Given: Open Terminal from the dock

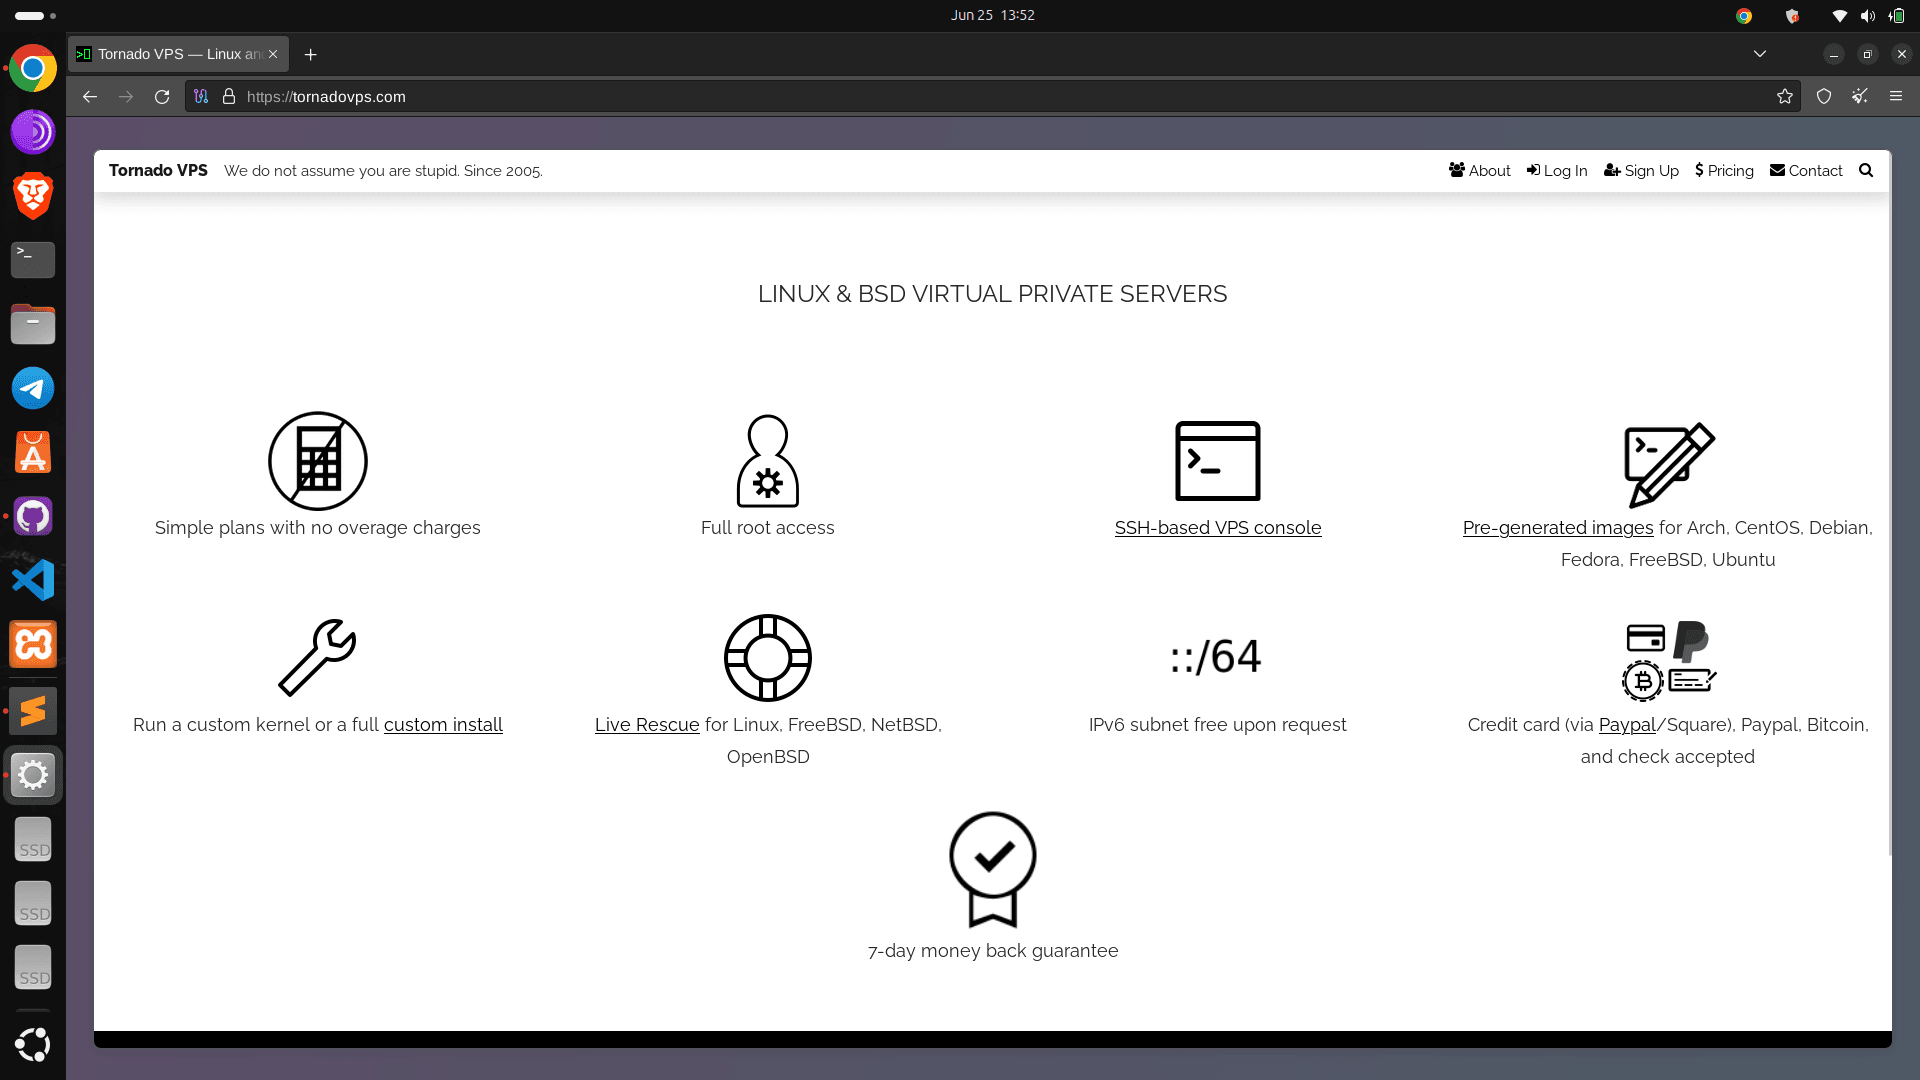Looking at the screenshot, I should pyautogui.click(x=33, y=260).
